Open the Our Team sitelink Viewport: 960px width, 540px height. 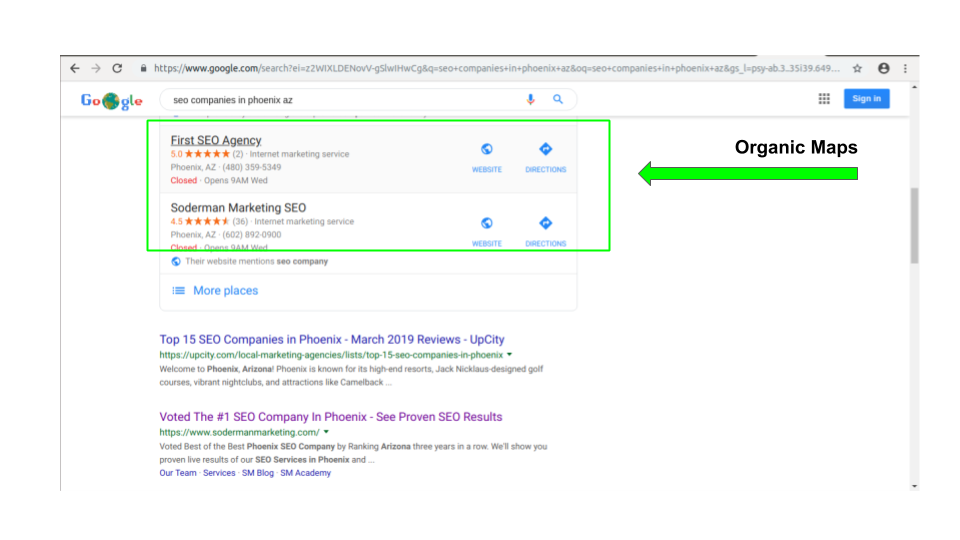point(178,473)
